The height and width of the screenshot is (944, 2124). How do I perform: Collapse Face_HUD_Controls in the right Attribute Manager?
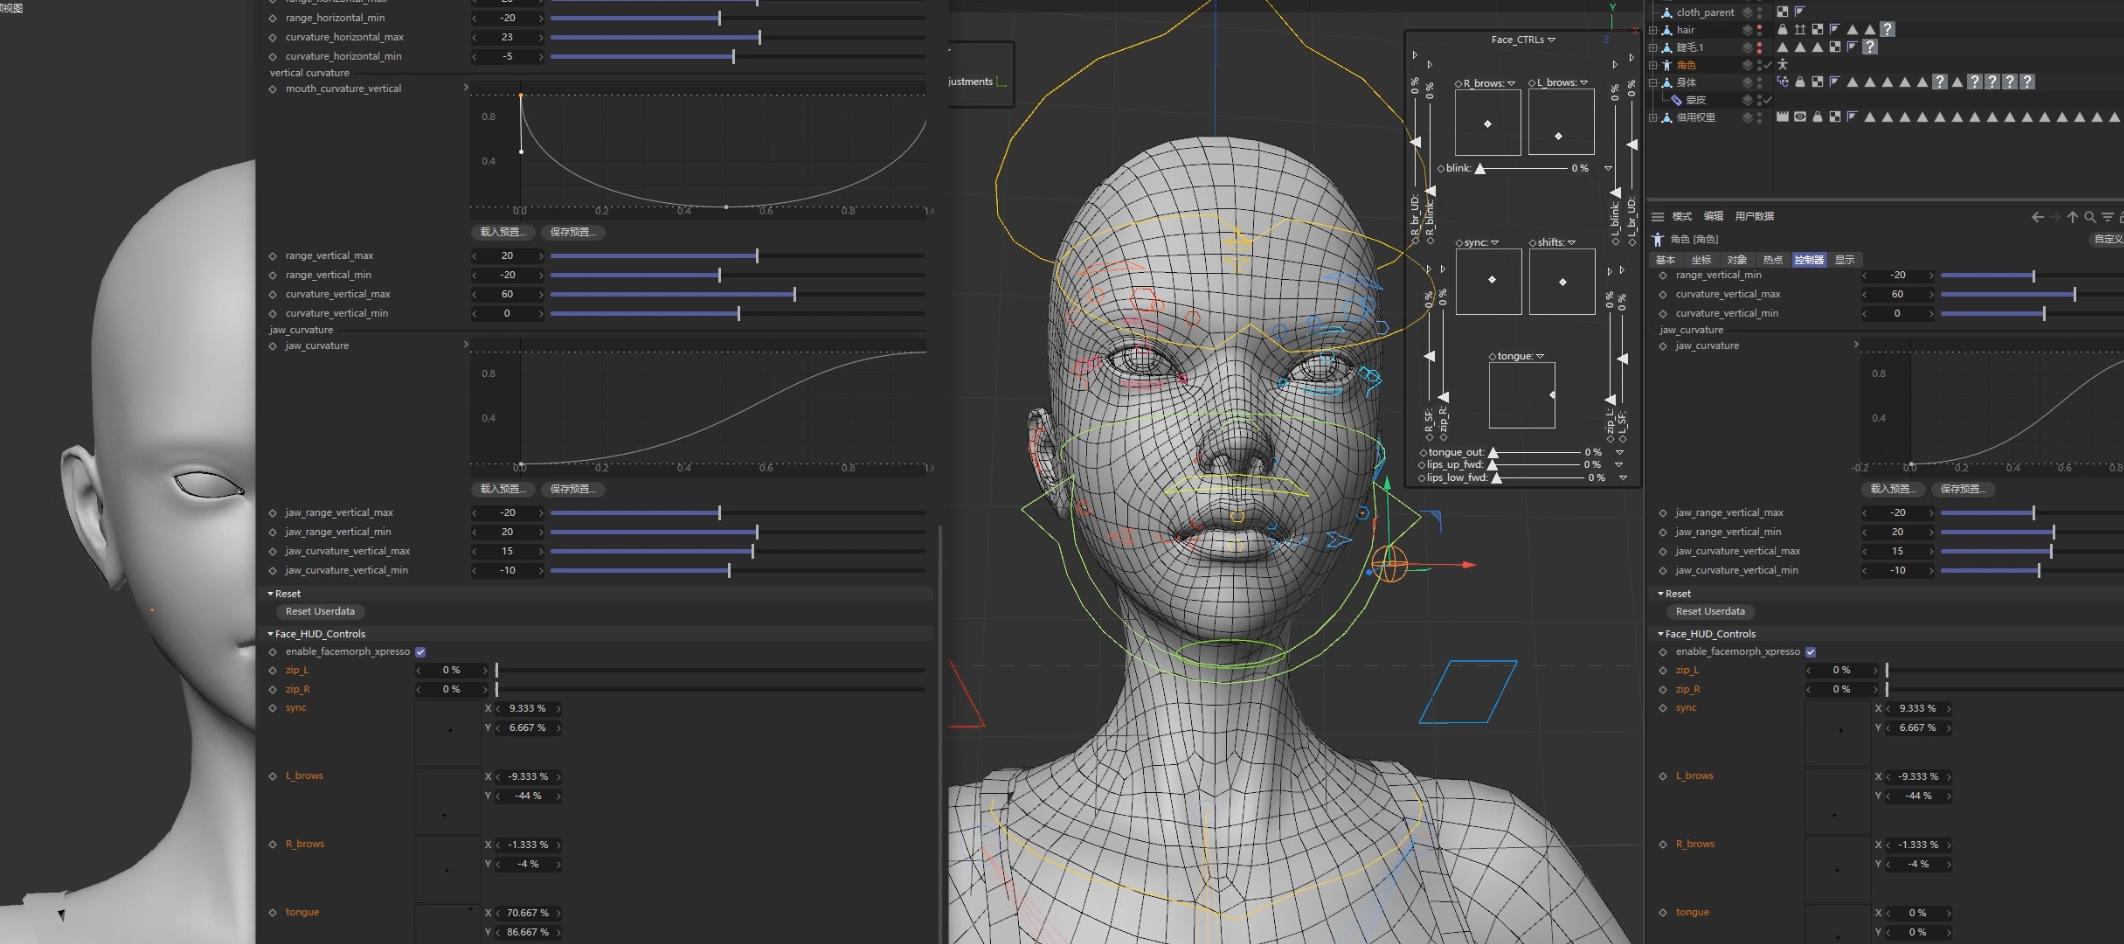click(x=1661, y=634)
